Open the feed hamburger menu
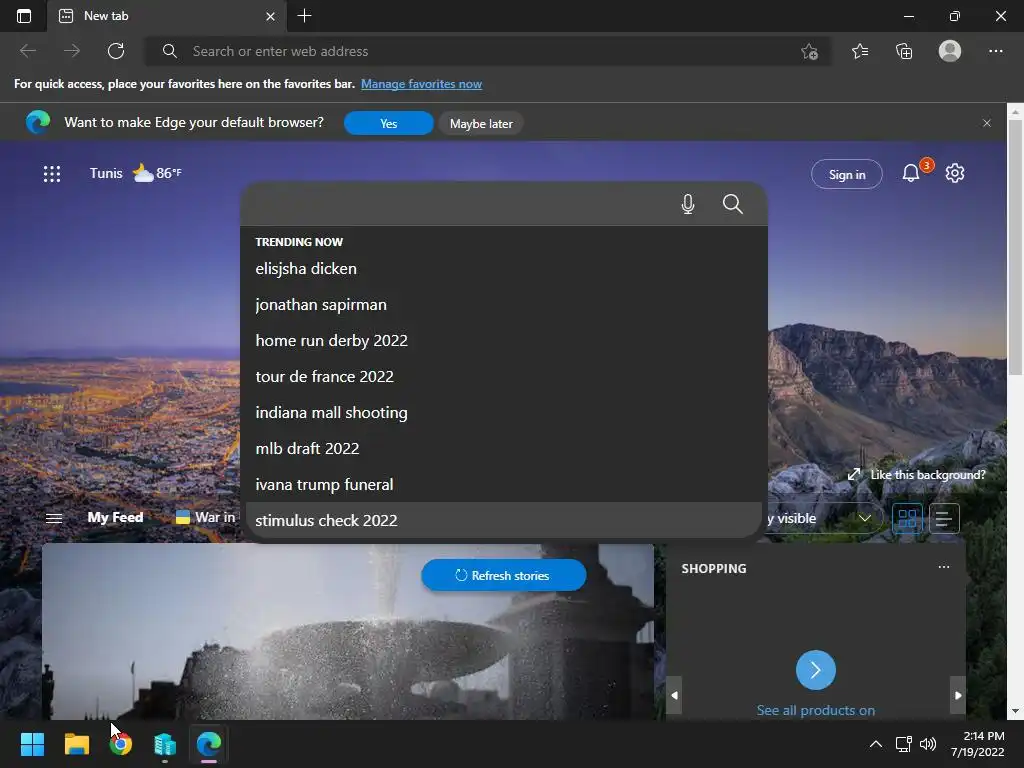The height and width of the screenshot is (768, 1024). point(54,518)
